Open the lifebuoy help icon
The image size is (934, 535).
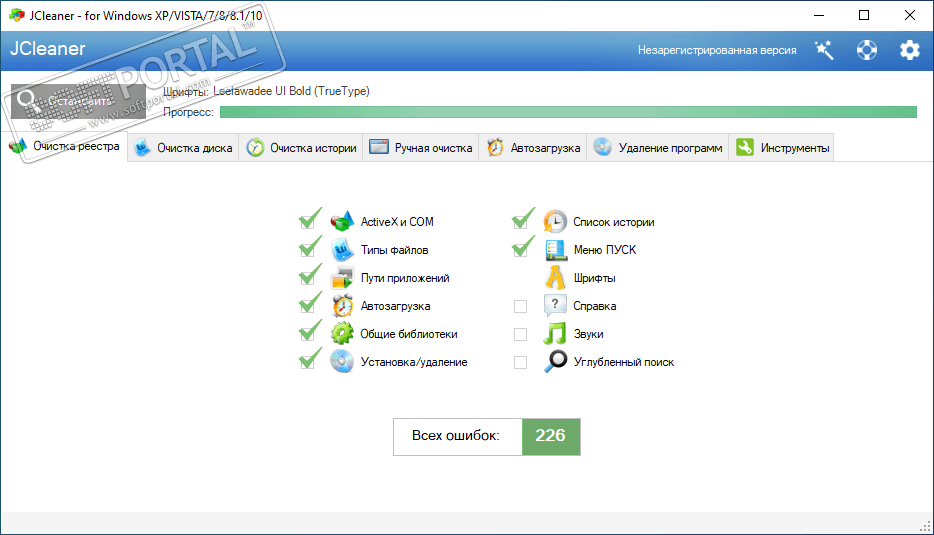(x=867, y=50)
